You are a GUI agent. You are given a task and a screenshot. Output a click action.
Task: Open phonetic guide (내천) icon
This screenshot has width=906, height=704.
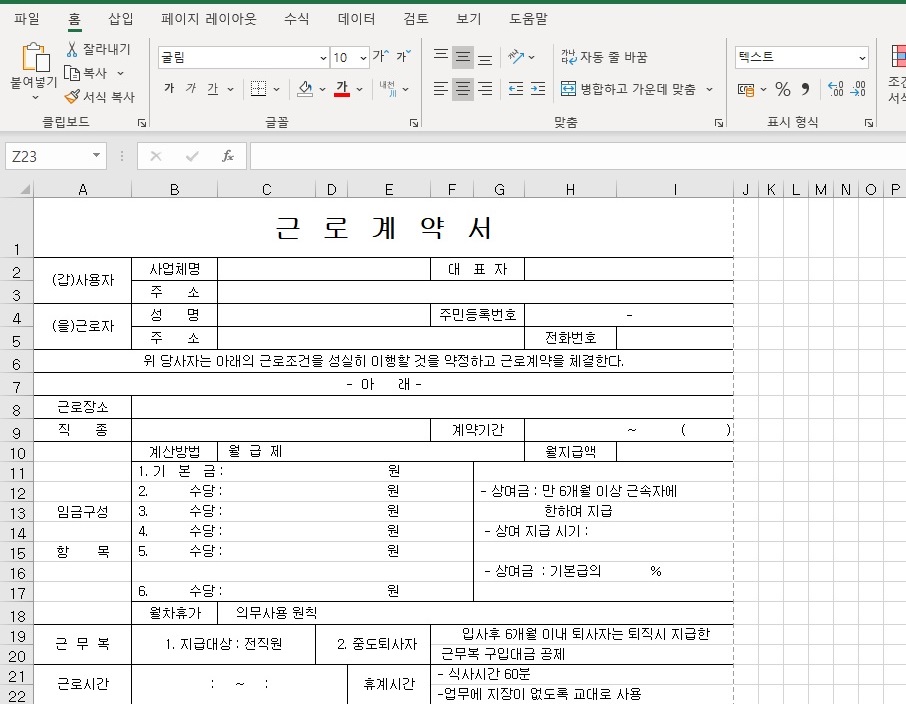point(388,88)
